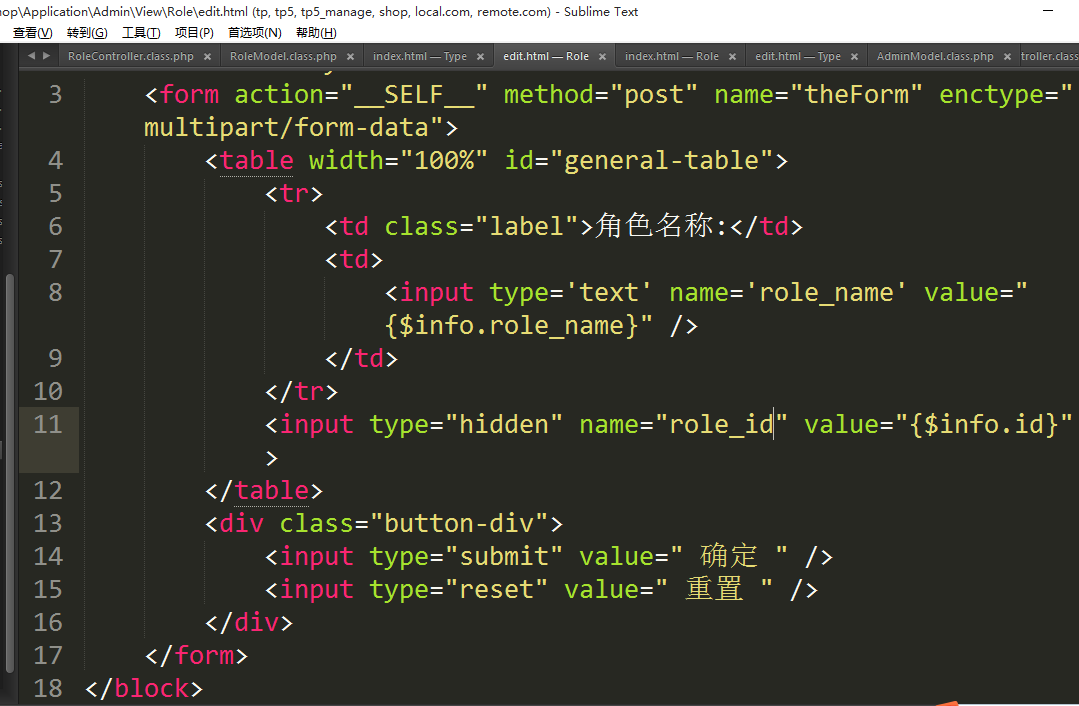
Task: Expand the 项目(P) menu
Action: click(194, 33)
